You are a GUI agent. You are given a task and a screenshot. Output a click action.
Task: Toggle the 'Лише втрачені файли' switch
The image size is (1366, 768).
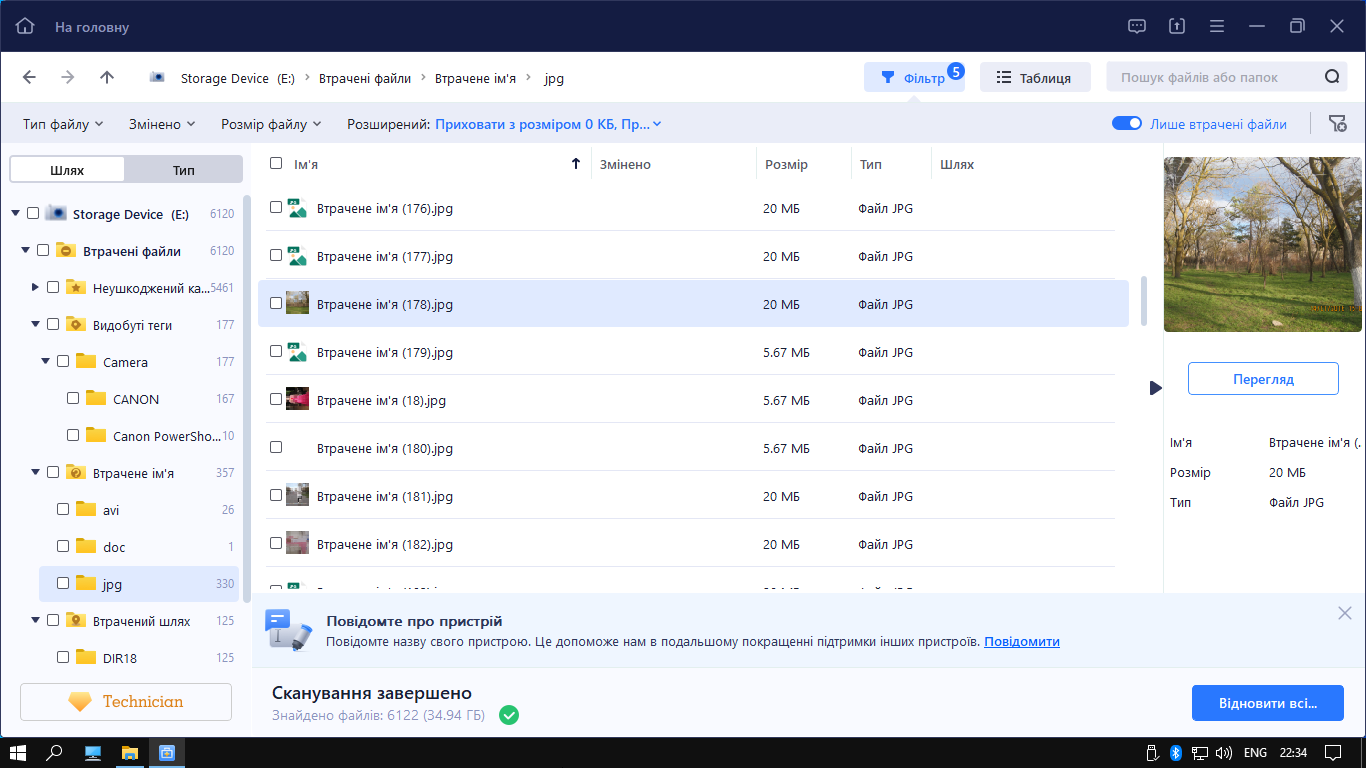pyautogui.click(x=1127, y=123)
